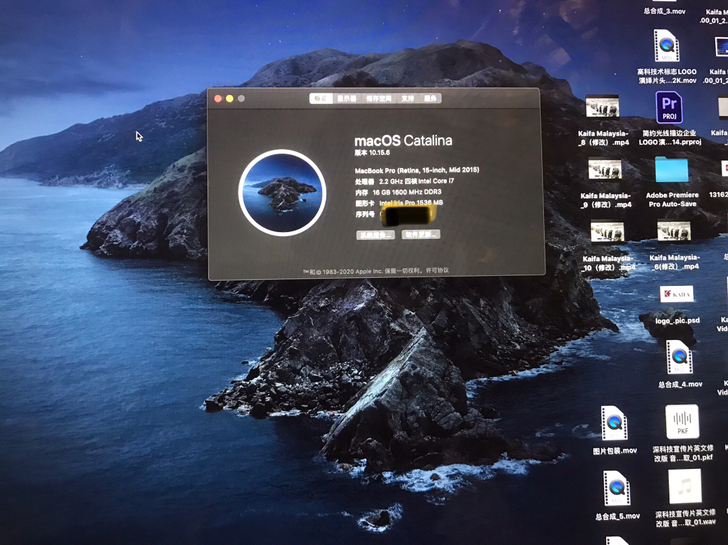This screenshot has height=545, width=728.
Task: Select the Adobe Premiere Pro Auto-Save folder
Action: point(671,170)
